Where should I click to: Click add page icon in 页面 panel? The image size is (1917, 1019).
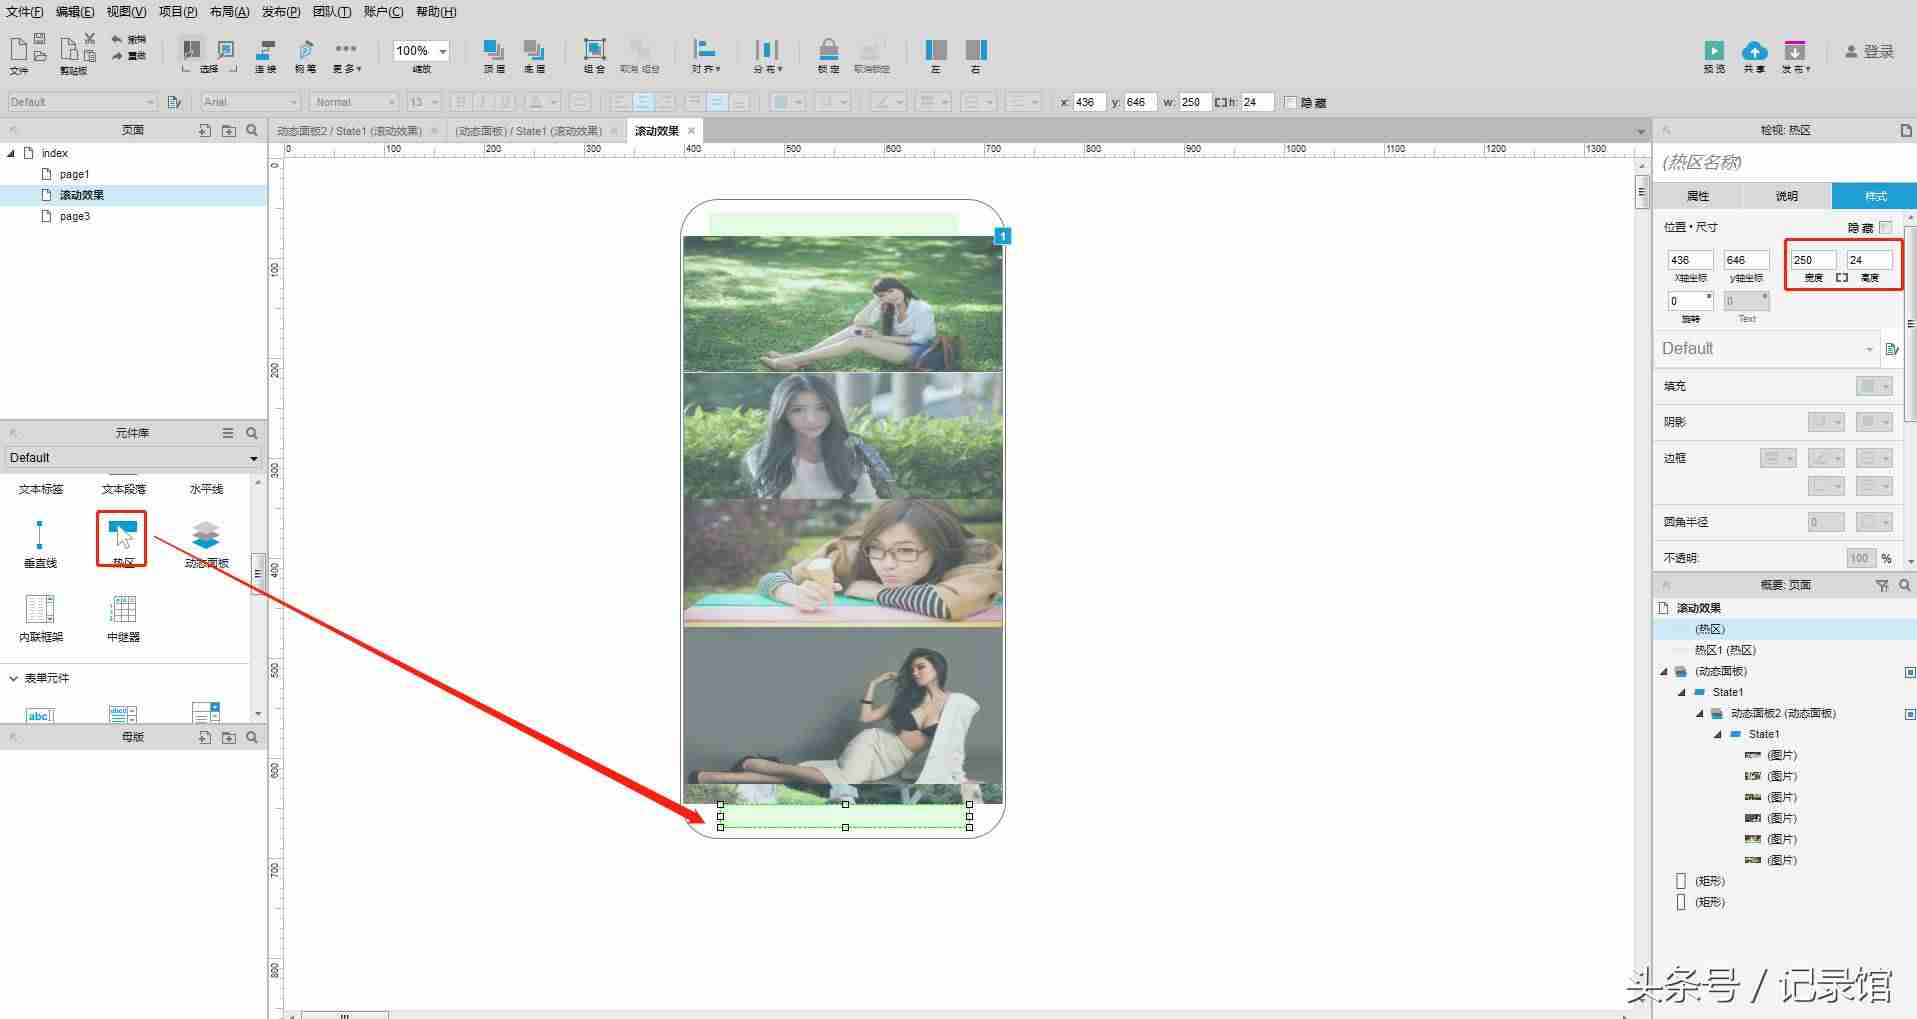tap(205, 130)
